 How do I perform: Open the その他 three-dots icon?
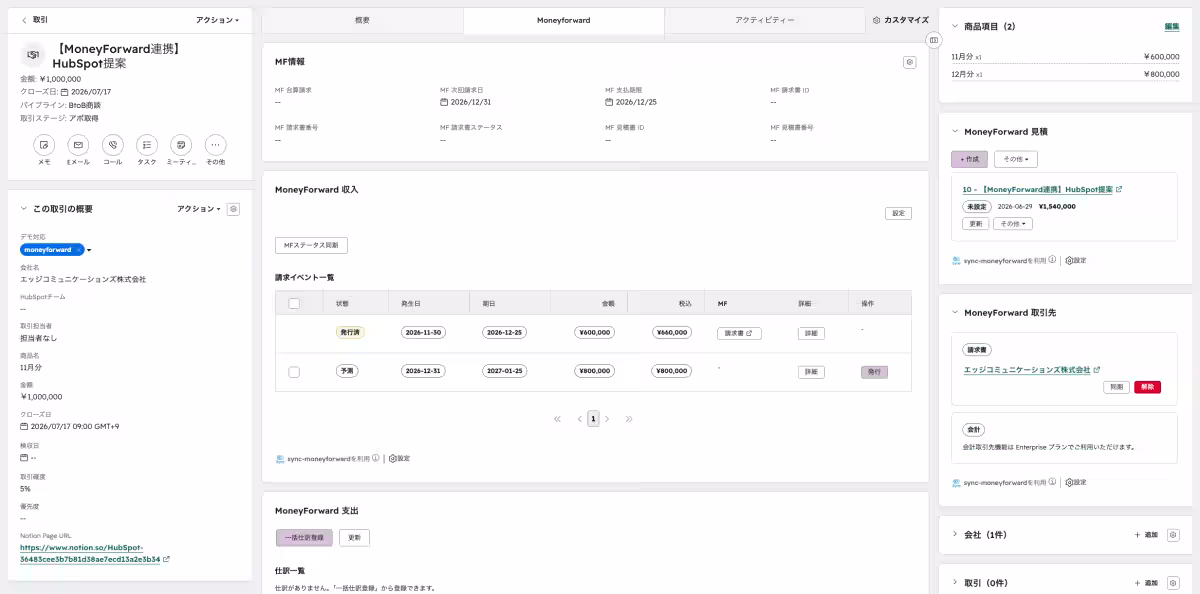coord(215,145)
